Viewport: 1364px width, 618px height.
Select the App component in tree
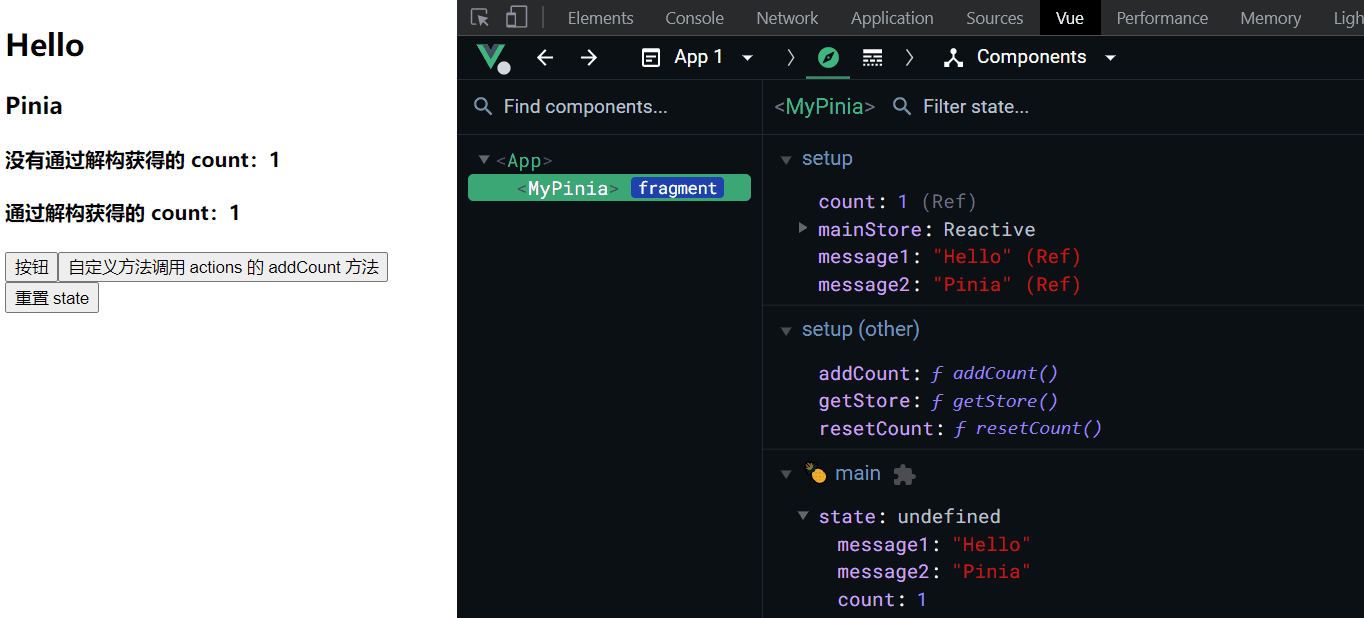(x=524, y=160)
